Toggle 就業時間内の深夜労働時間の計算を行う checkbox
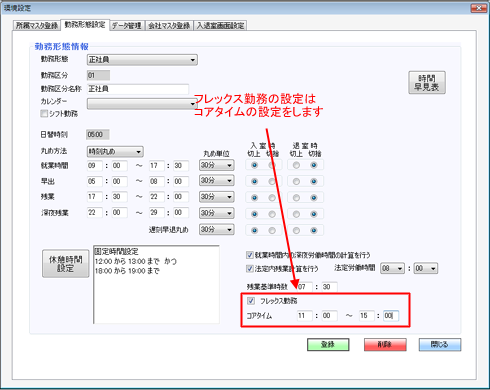This screenshot has width=490, height=390. [250, 255]
